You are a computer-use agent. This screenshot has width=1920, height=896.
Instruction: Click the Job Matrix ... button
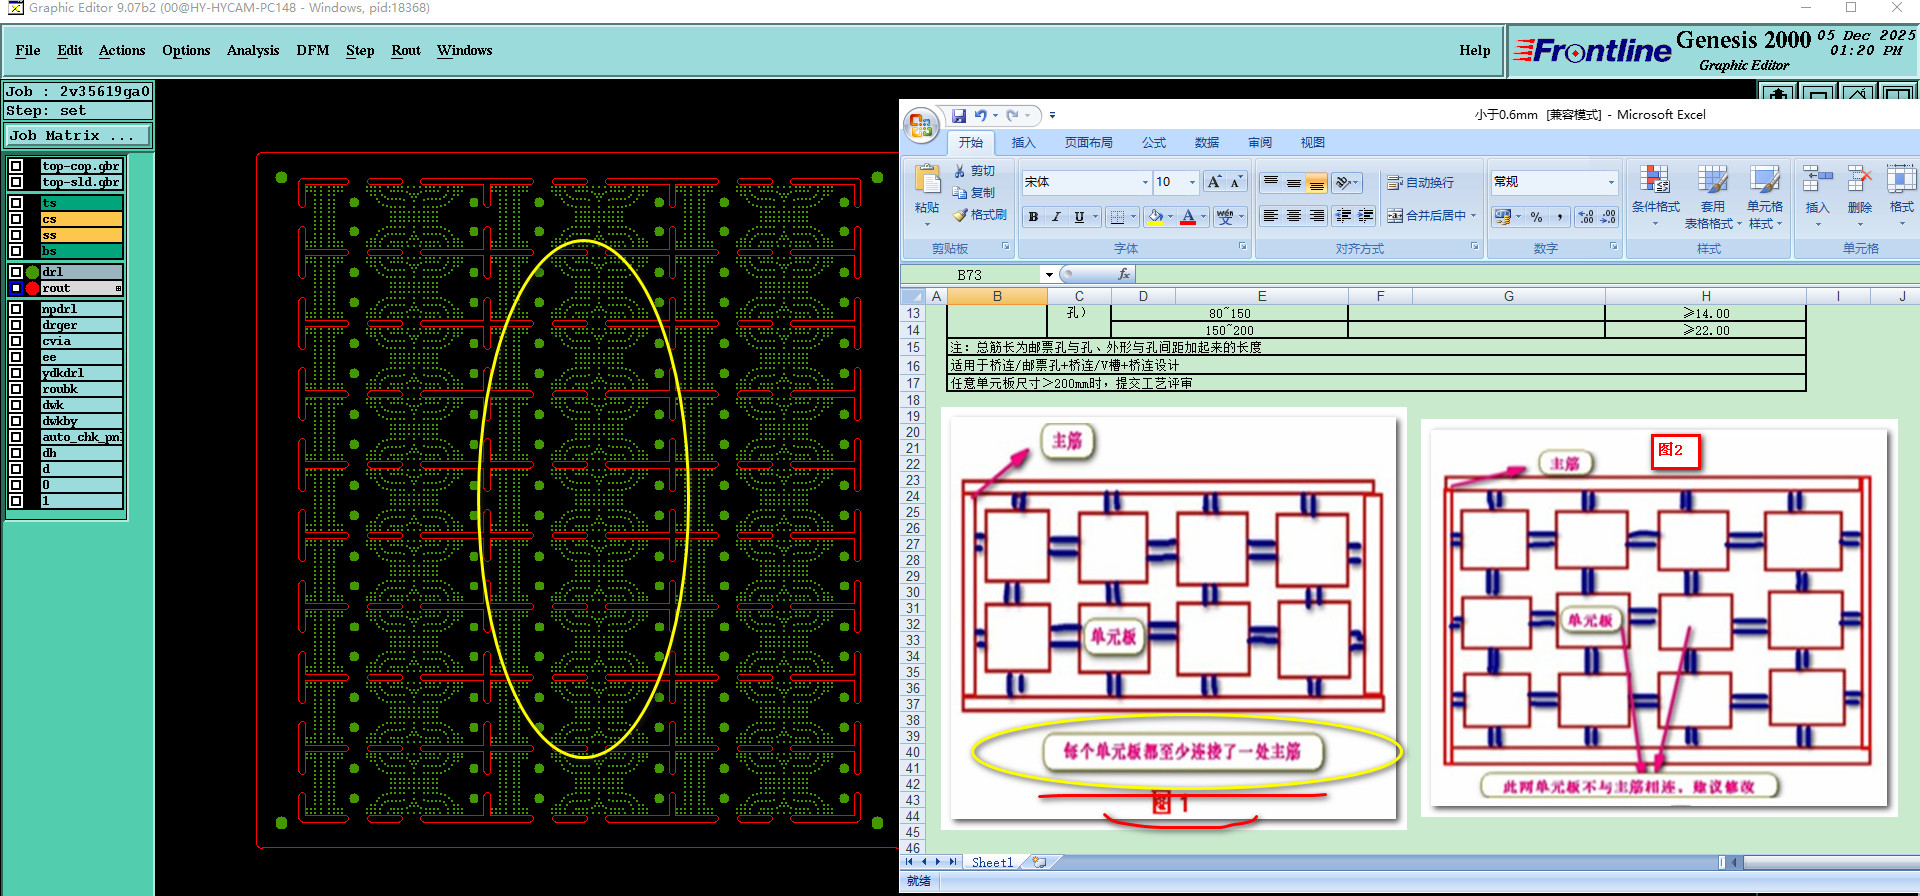click(x=79, y=135)
